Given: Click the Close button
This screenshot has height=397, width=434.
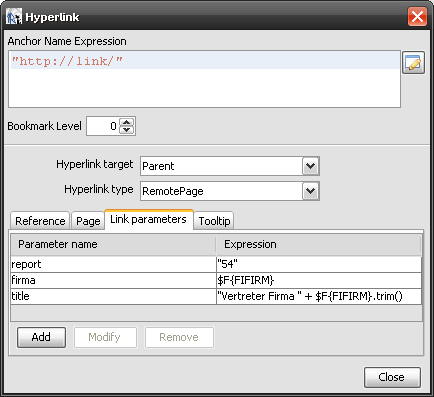Looking at the screenshot, I should [x=392, y=377].
